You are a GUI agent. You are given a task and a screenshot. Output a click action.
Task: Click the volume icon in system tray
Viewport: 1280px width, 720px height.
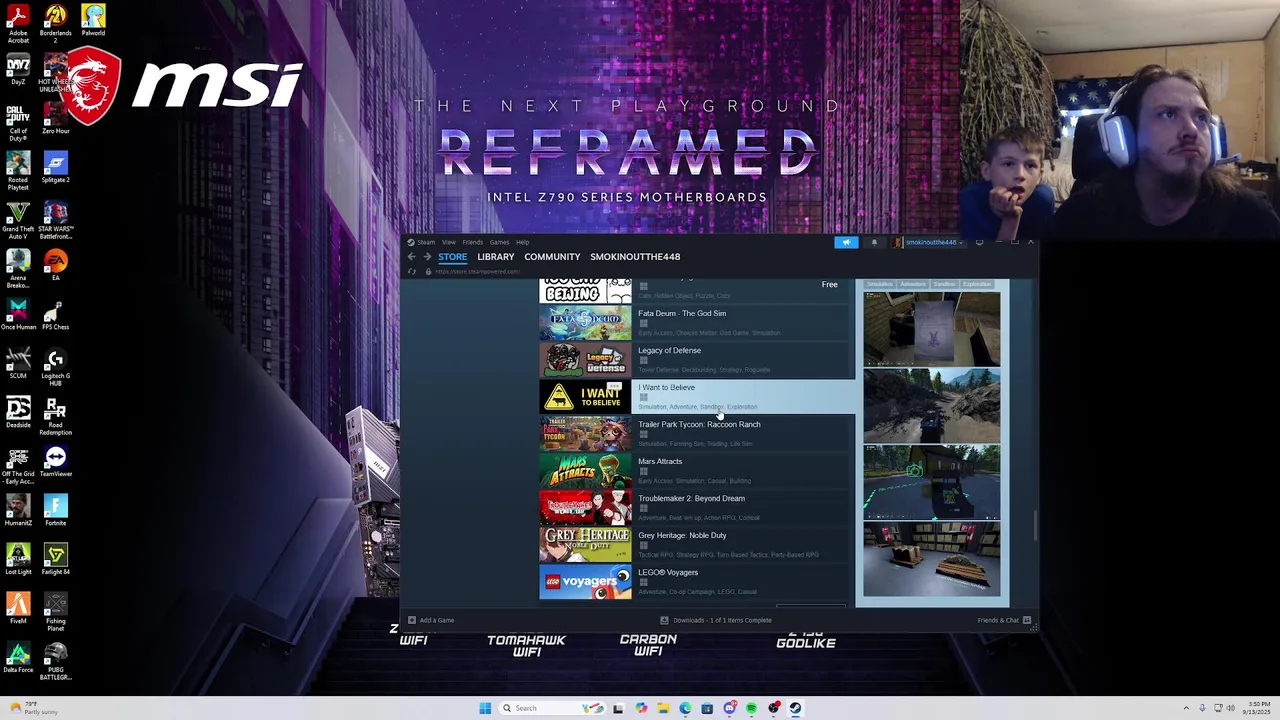(1230, 708)
